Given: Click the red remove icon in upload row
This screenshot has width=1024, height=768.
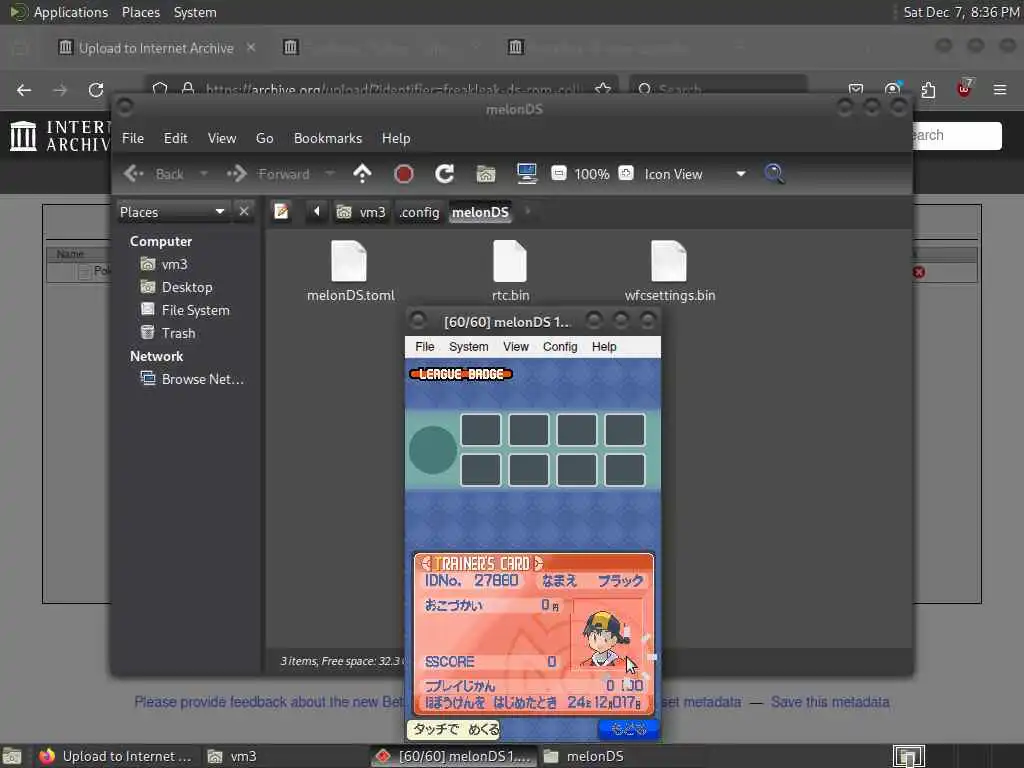Looking at the screenshot, I should point(919,272).
